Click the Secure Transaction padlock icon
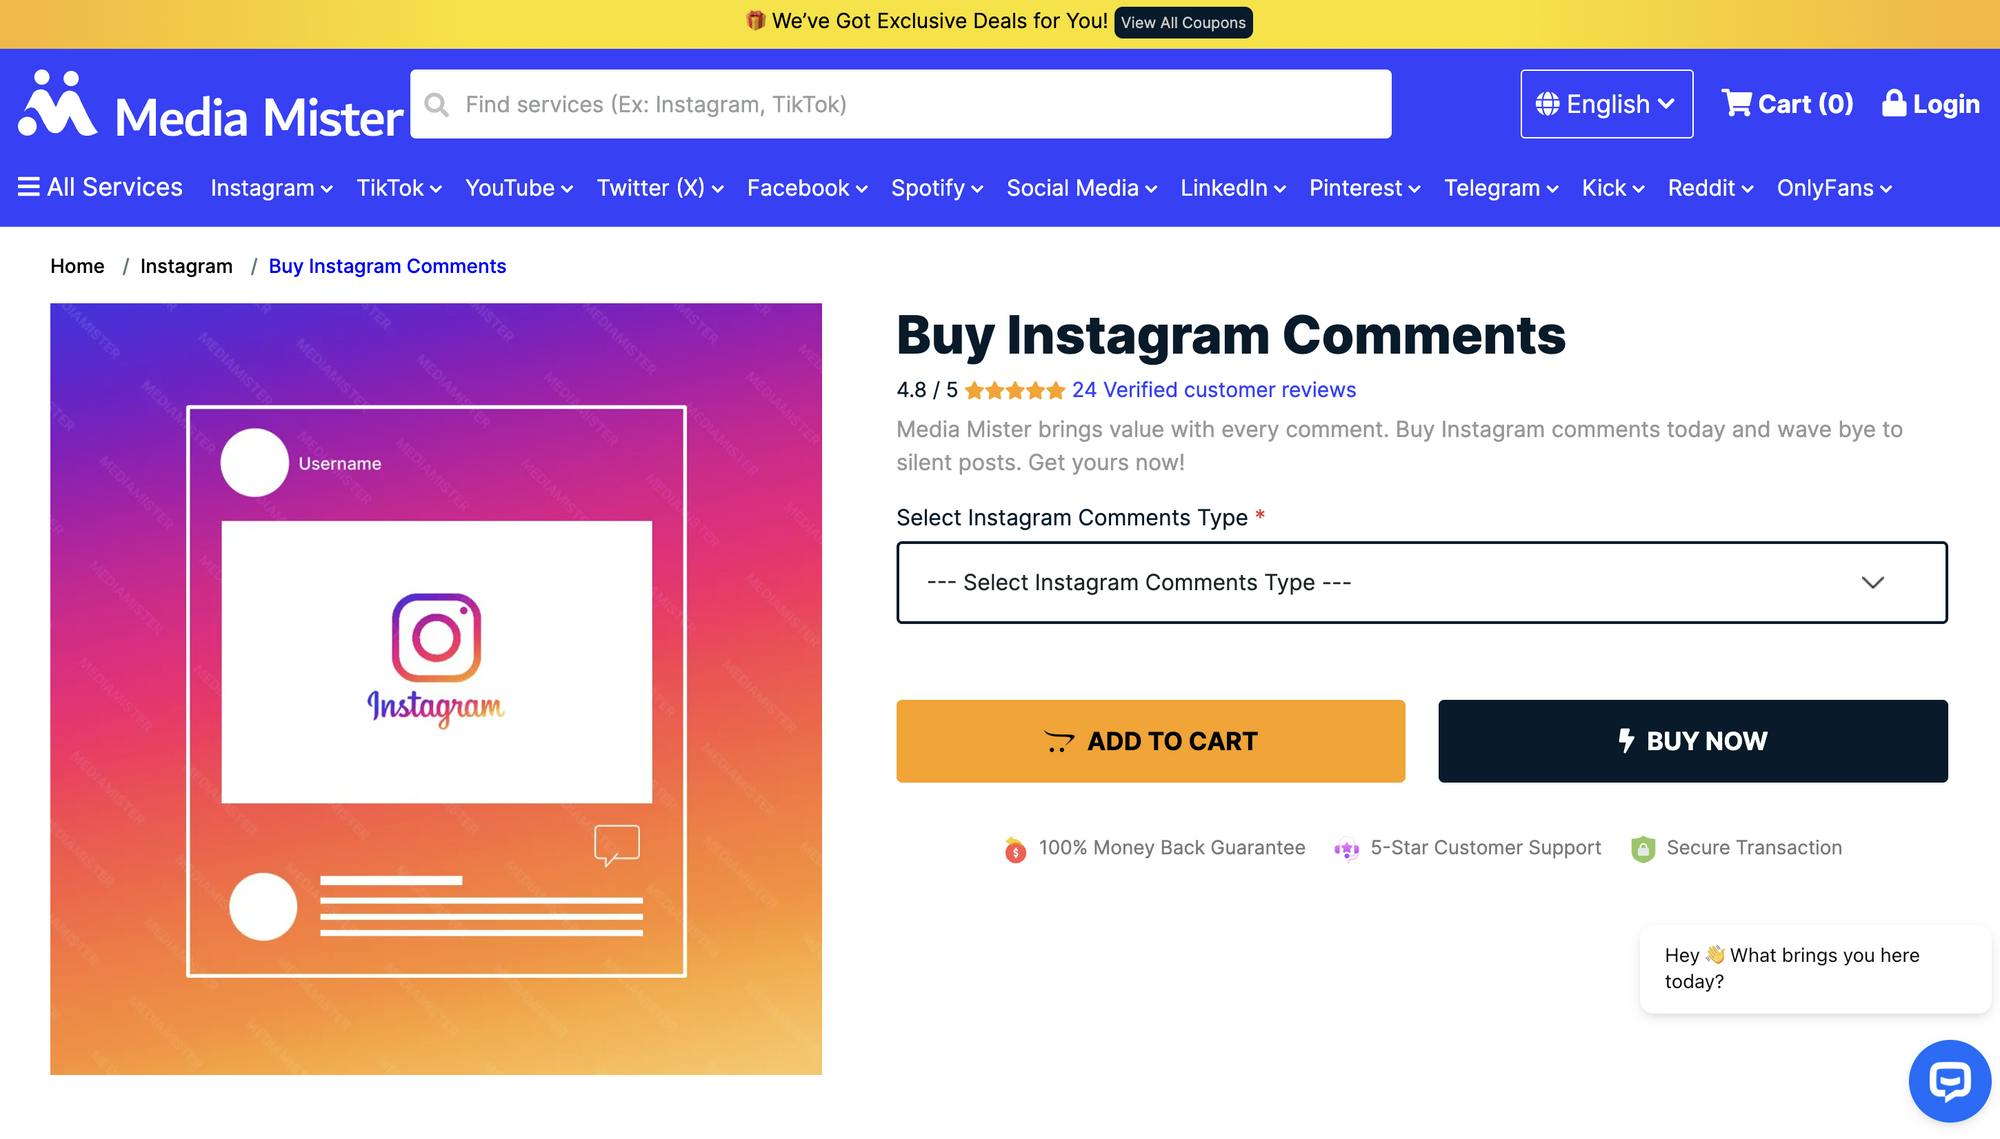This screenshot has height=1139, width=2000. coord(1643,847)
